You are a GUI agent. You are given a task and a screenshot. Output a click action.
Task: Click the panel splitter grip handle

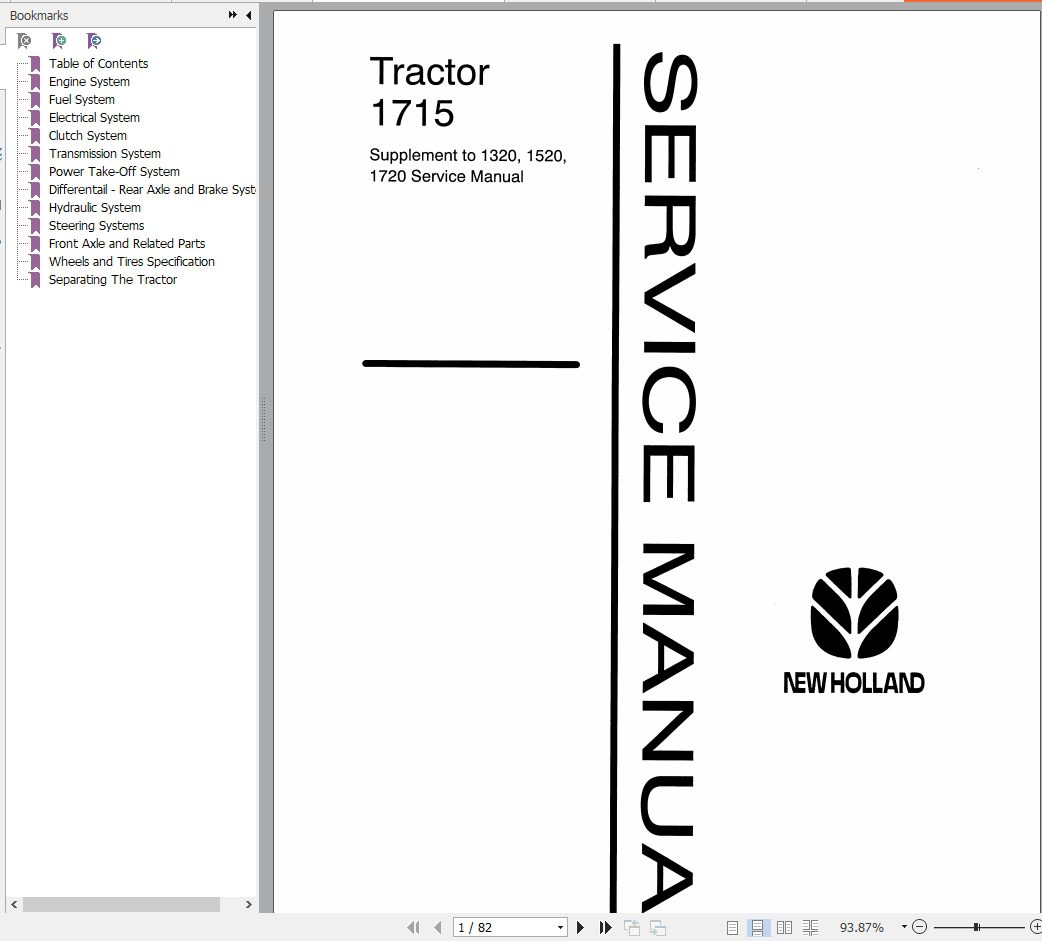[264, 419]
